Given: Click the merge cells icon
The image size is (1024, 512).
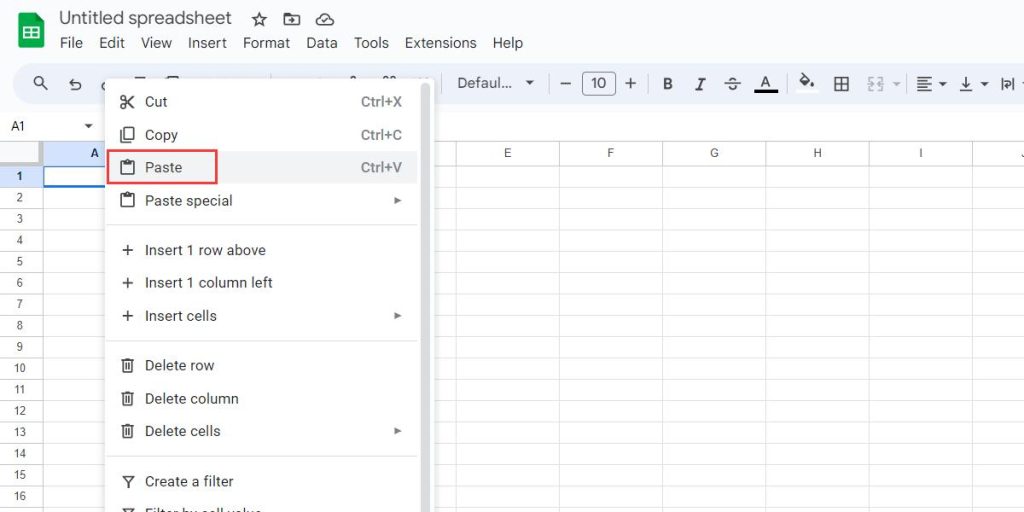Looking at the screenshot, I should click(875, 84).
